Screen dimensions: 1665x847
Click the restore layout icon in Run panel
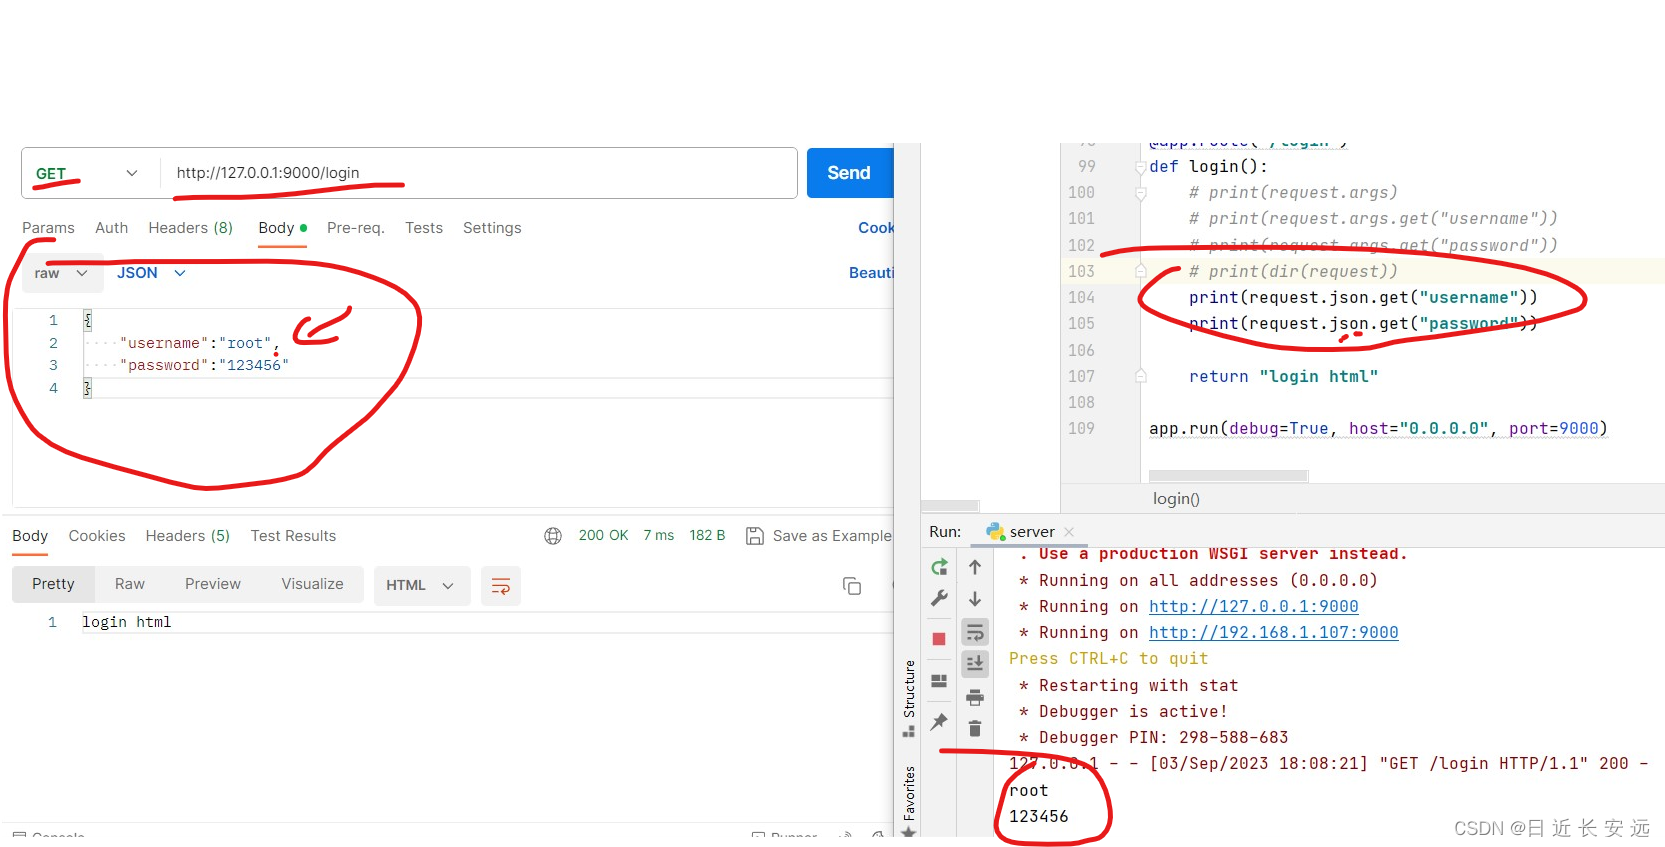point(939,681)
